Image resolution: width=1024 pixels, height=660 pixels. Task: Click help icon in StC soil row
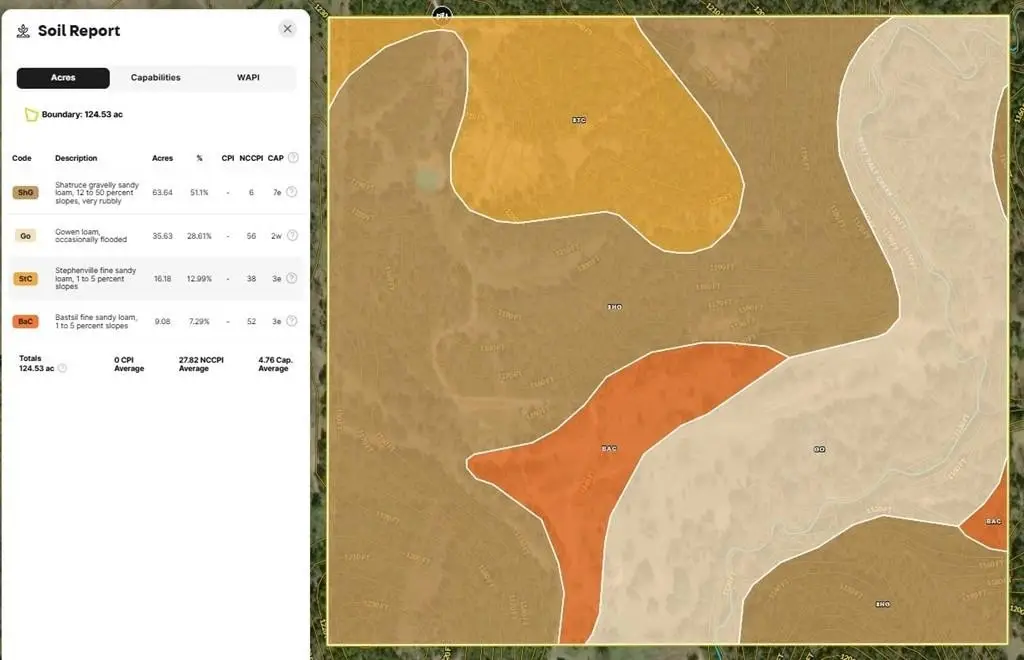[x=292, y=279]
